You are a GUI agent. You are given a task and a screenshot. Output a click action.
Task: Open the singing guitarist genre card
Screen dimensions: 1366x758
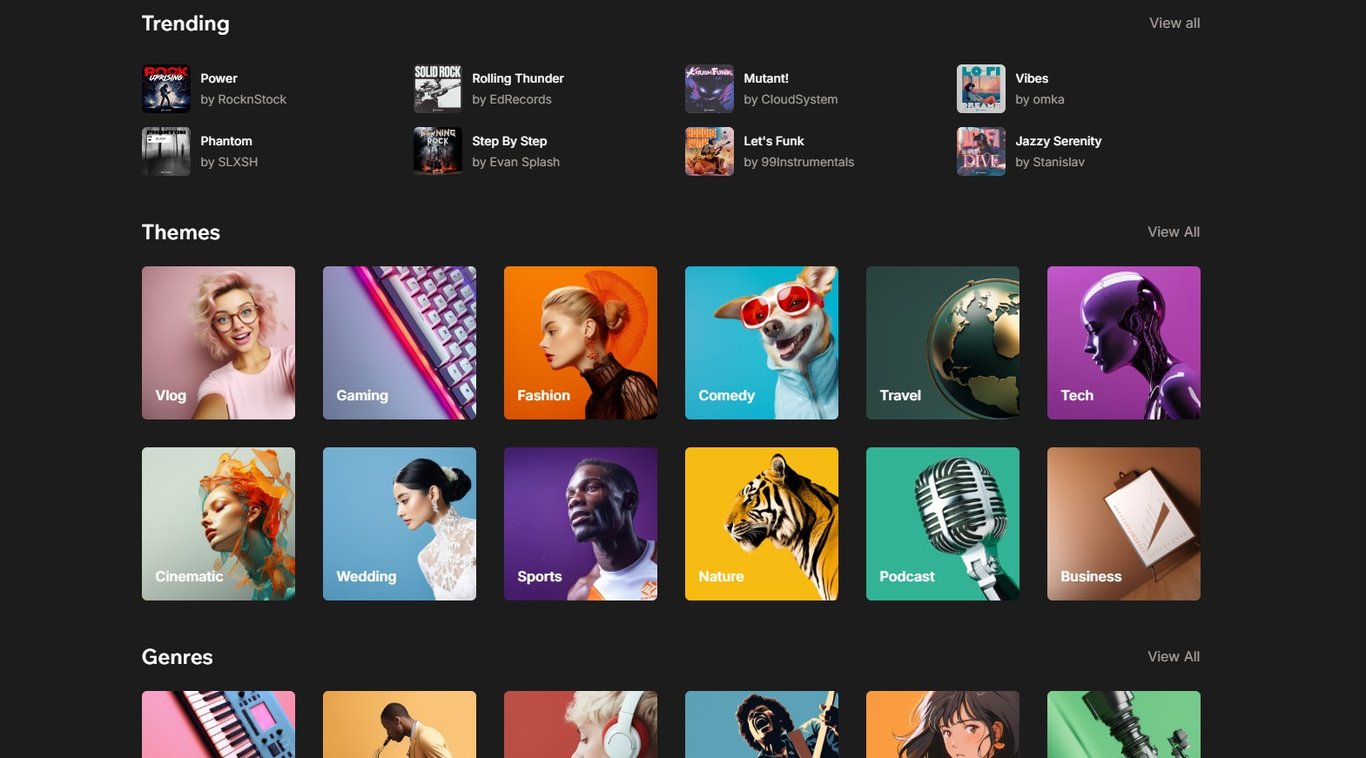761,725
